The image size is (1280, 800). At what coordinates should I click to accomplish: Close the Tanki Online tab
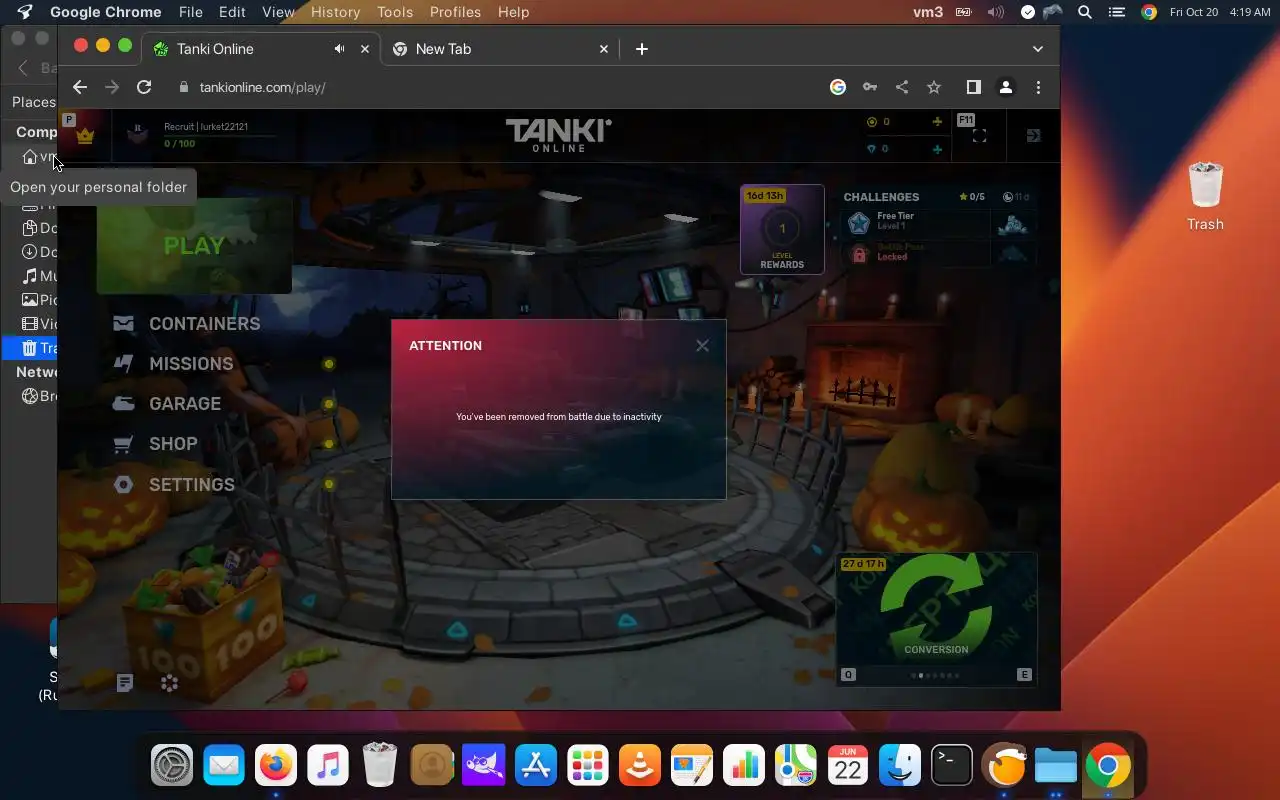click(365, 49)
